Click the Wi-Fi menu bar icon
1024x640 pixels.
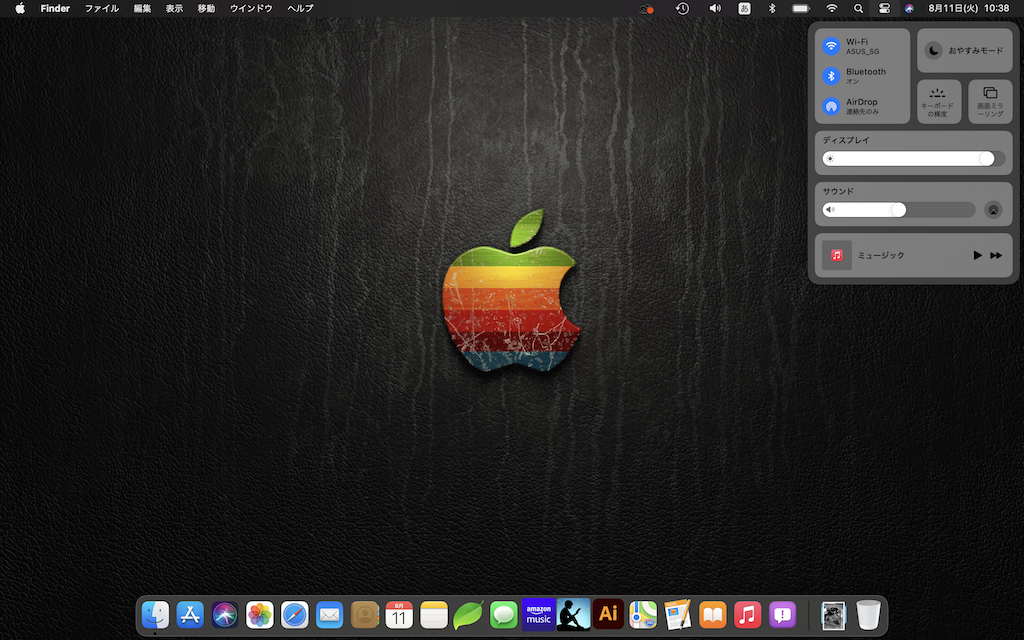(831, 8)
